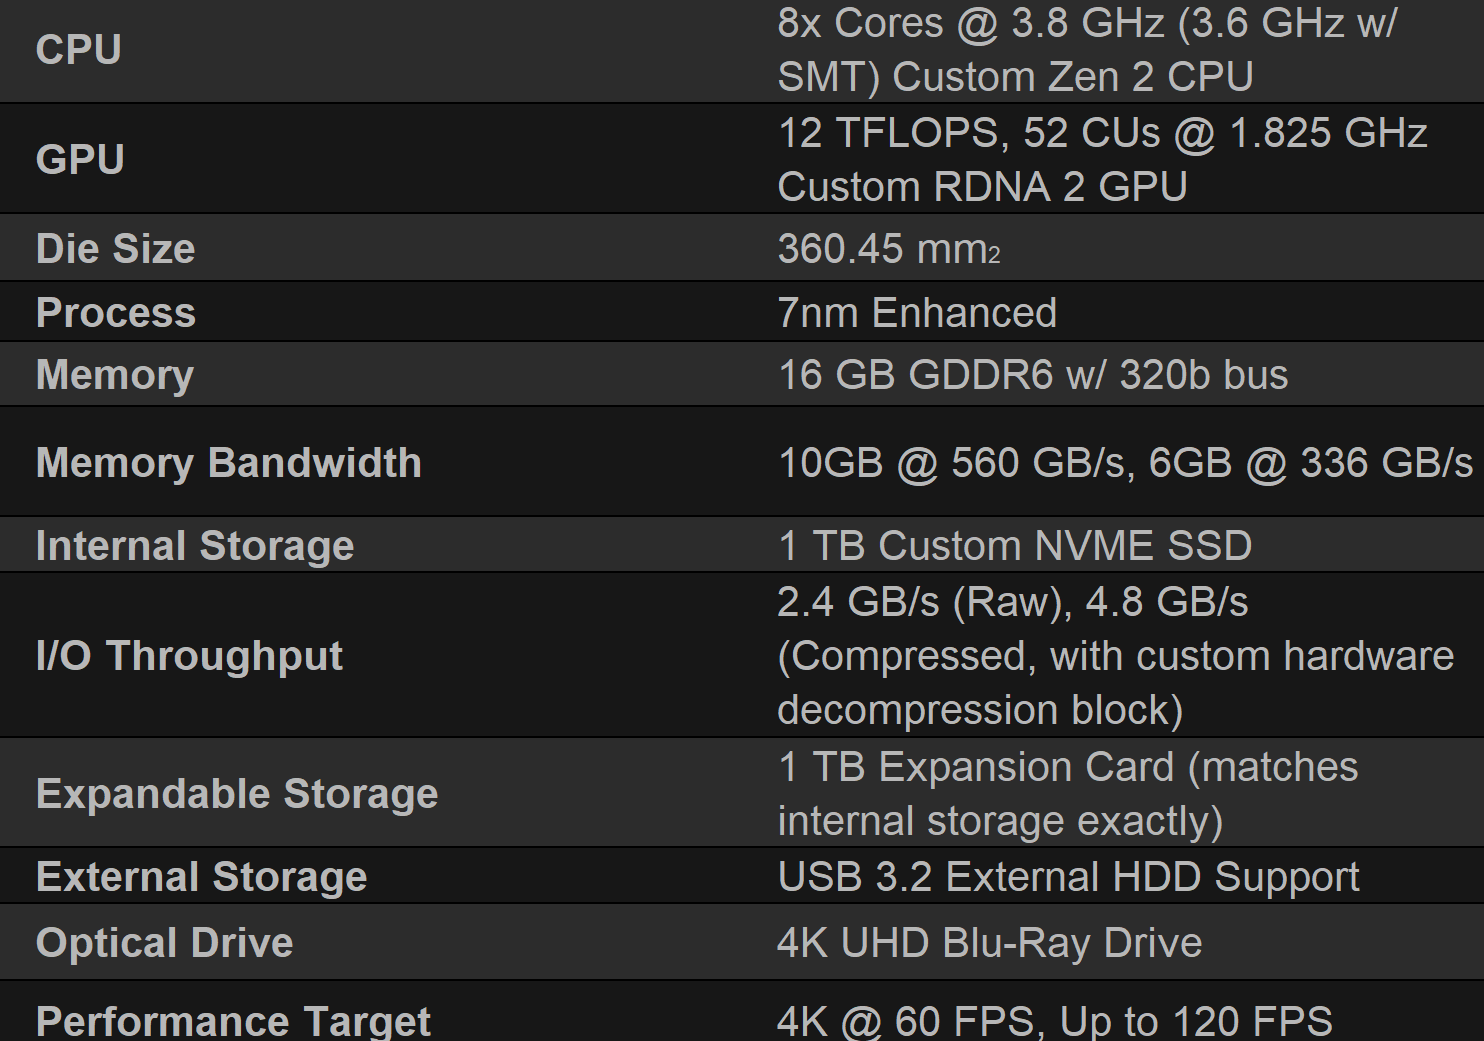
Task: Click the USB 3.2 External HDD Support value
Action: [x=1068, y=877]
